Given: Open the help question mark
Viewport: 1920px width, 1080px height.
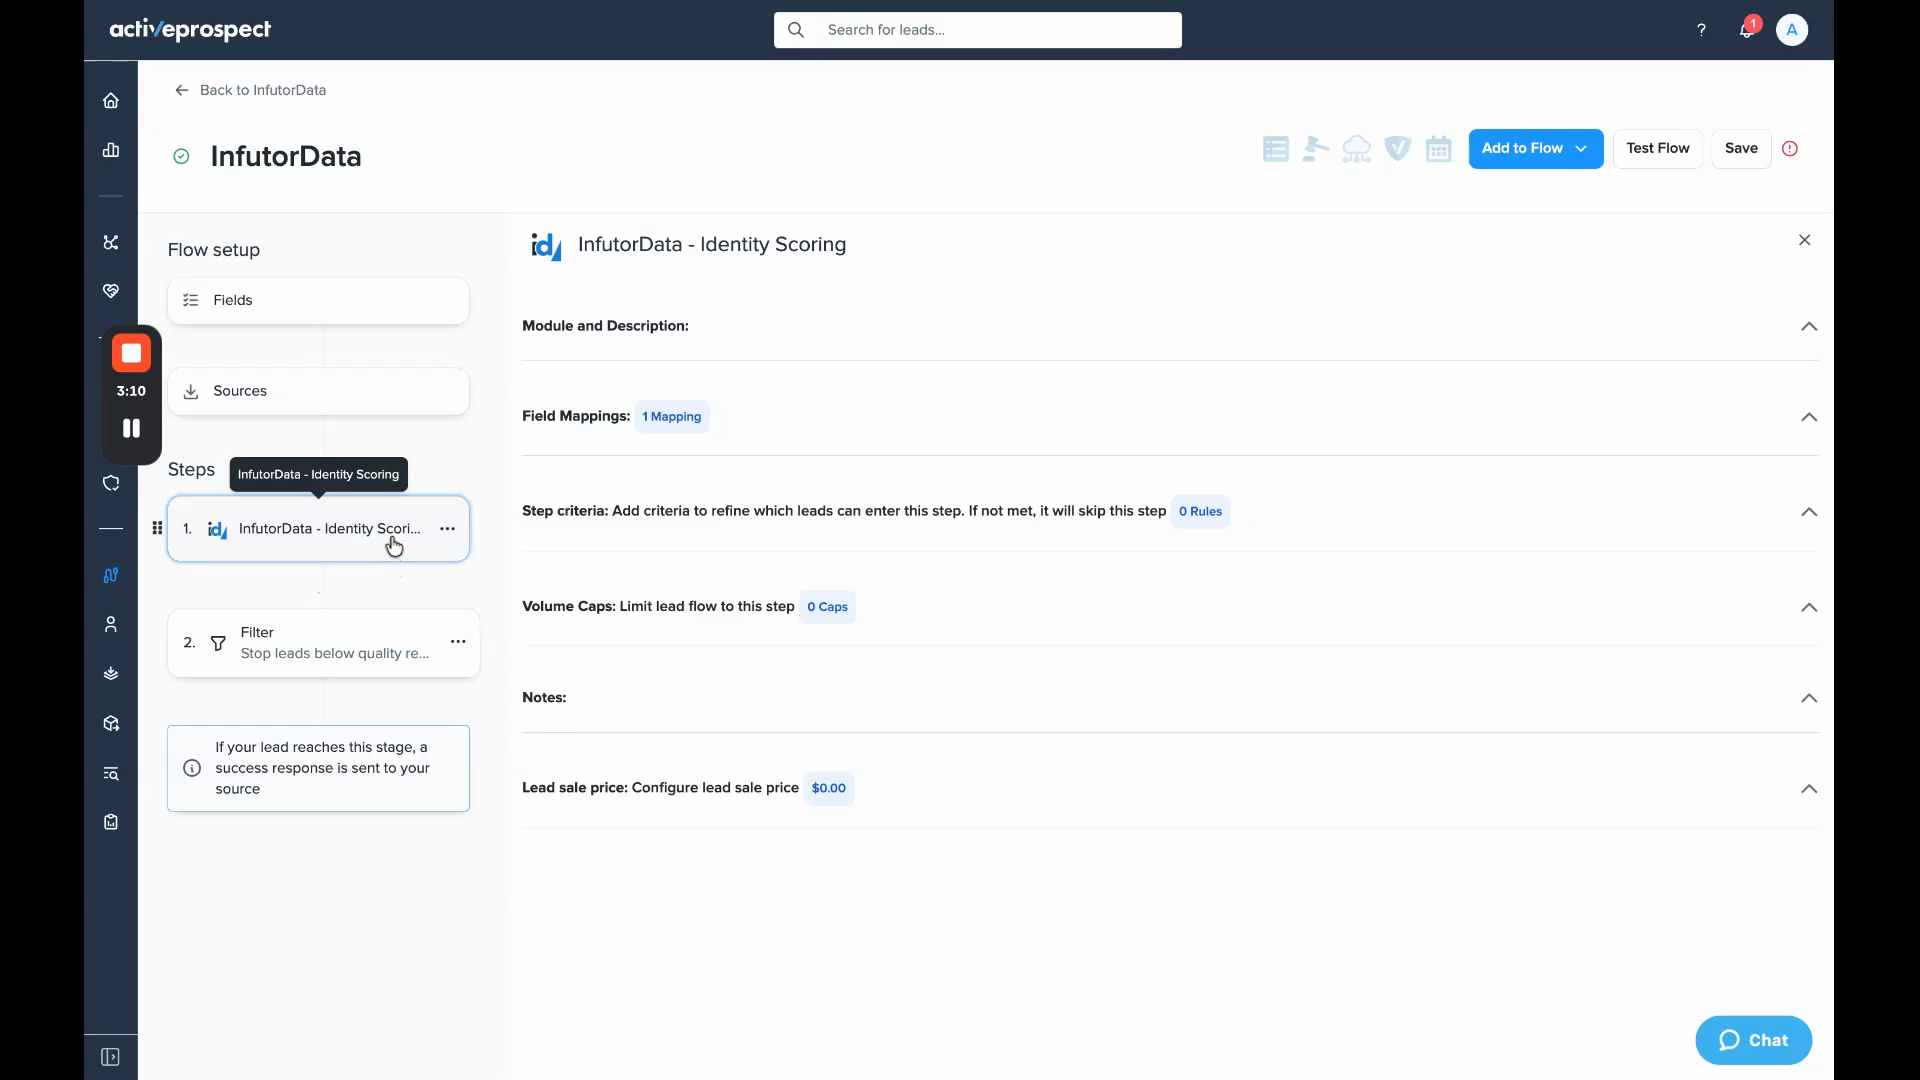Looking at the screenshot, I should (1701, 30).
